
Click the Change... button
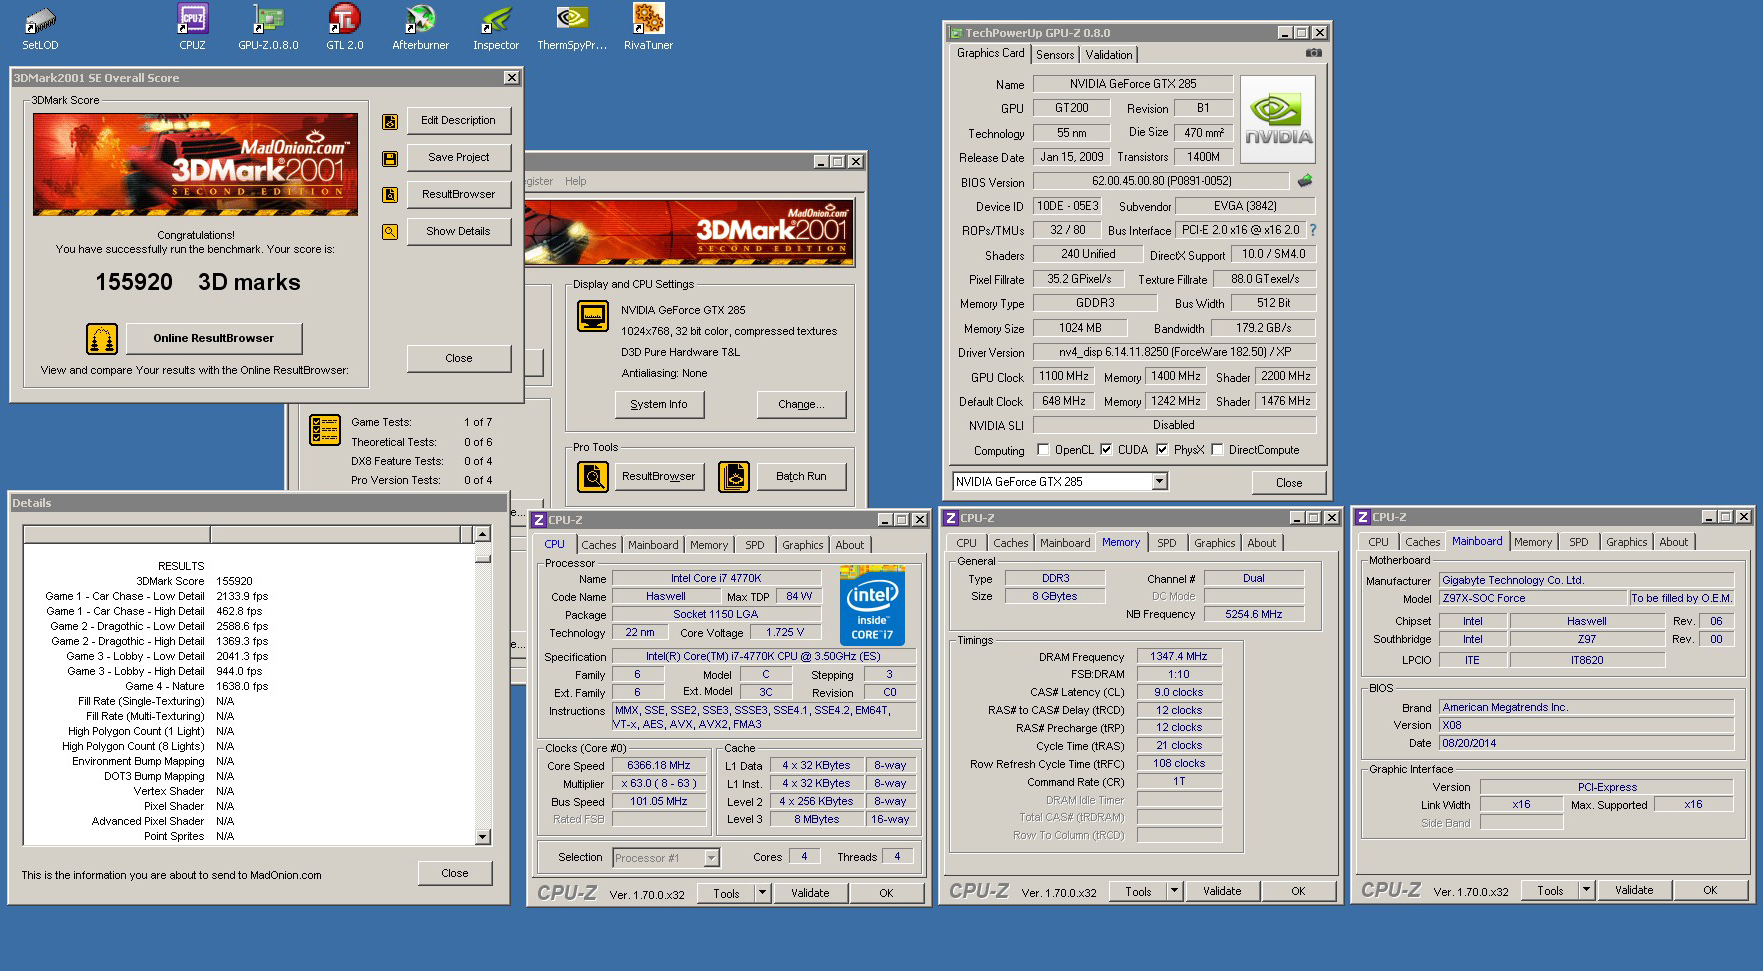[802, 405]
